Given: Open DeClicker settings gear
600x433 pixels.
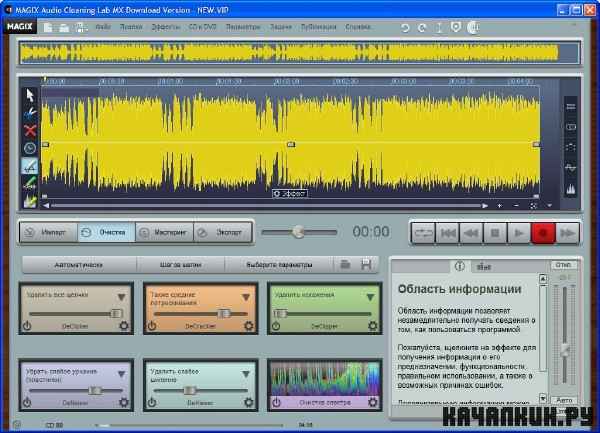Looking at the screenshot, I should point(124,326).
